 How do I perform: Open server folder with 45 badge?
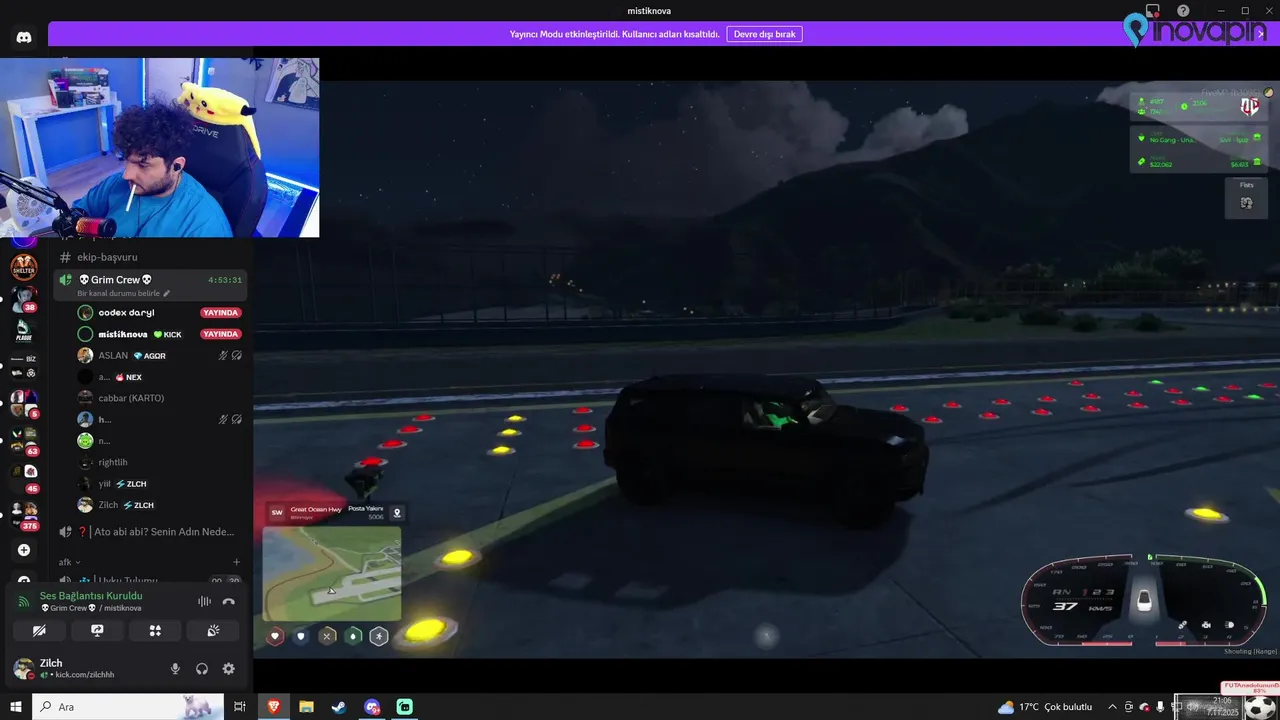point(24,477)
